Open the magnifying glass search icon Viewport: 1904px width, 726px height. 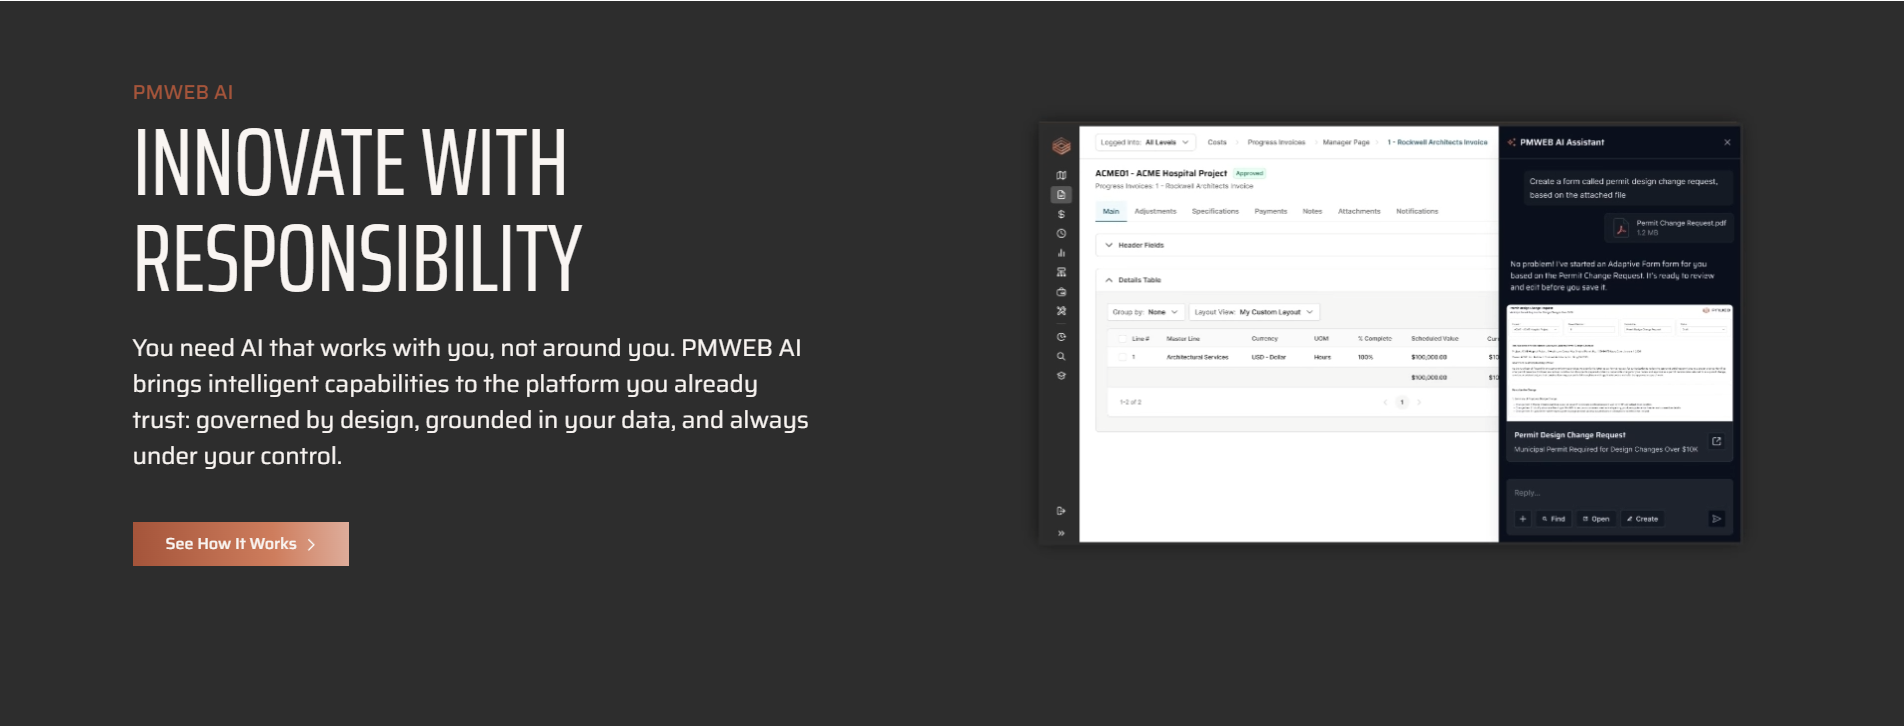(1061, 356)
